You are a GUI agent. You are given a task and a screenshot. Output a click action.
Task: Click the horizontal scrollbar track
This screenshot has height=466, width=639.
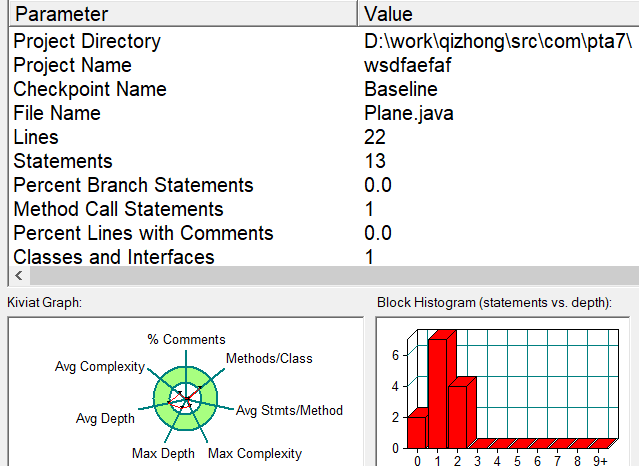tap(334, 276)
